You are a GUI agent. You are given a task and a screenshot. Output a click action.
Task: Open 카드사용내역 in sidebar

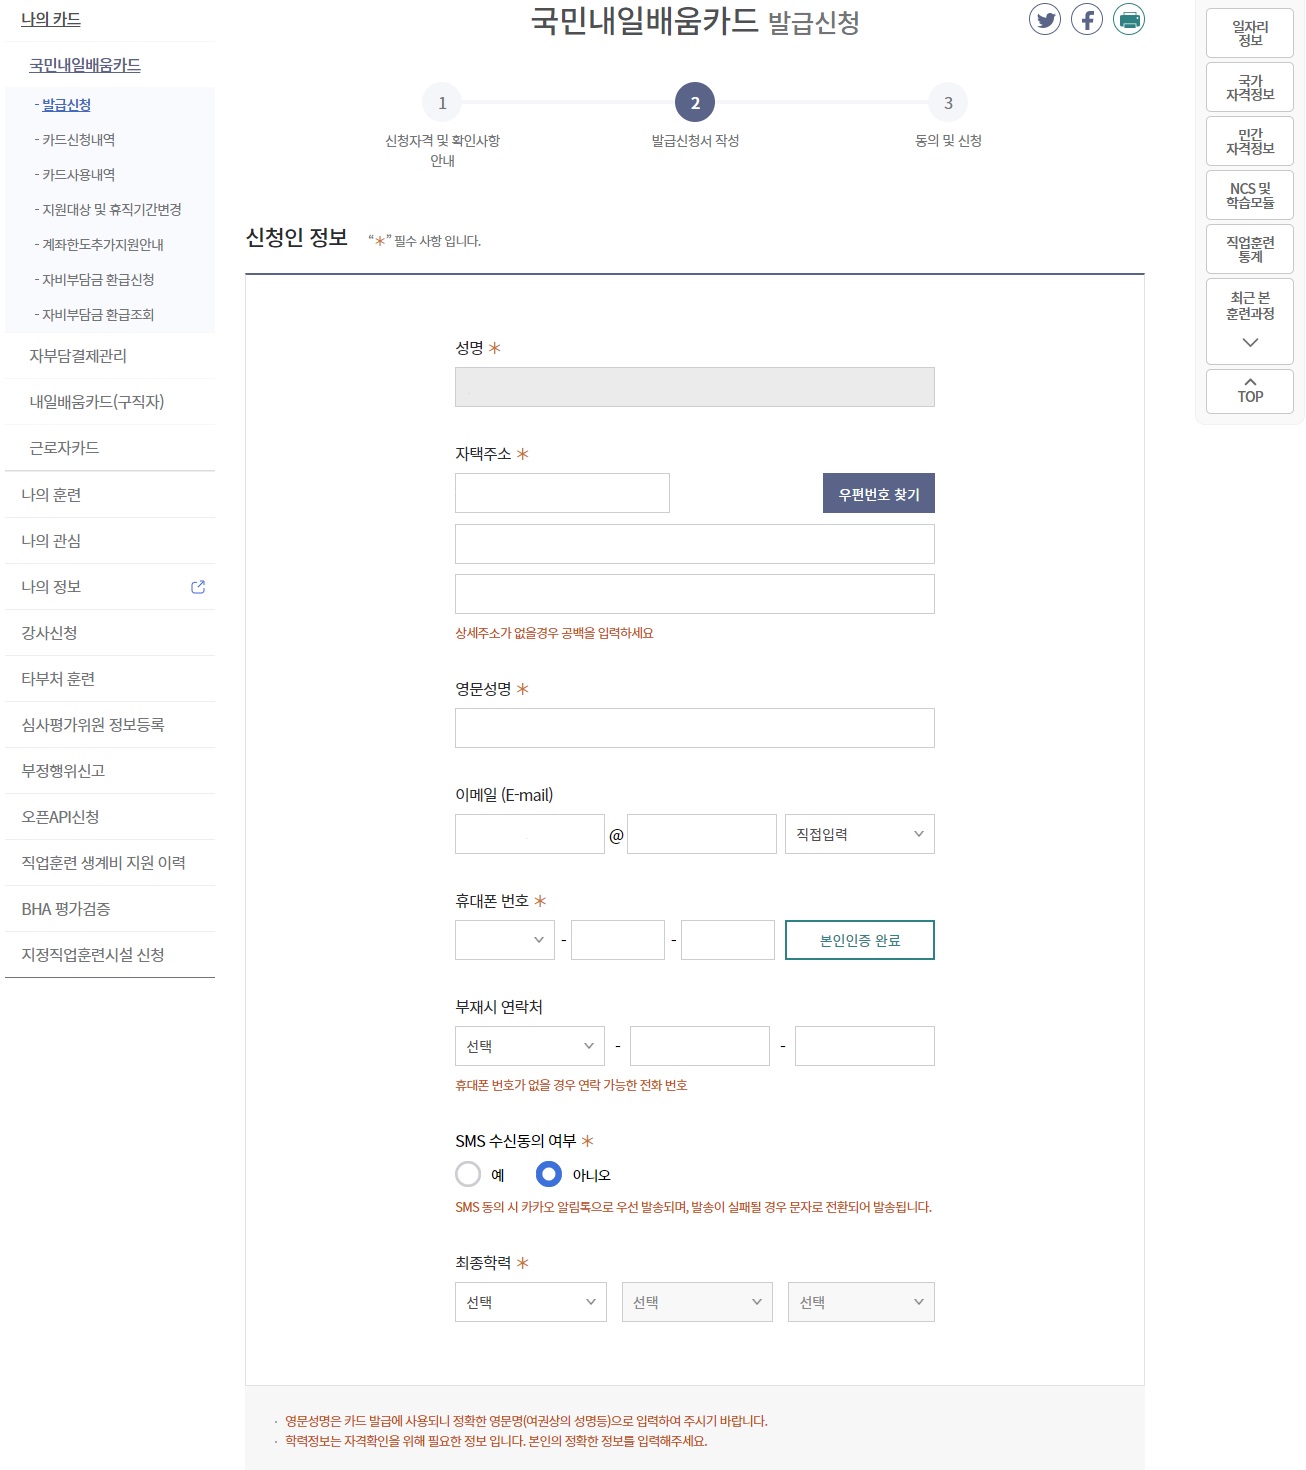tap(78, 174)
